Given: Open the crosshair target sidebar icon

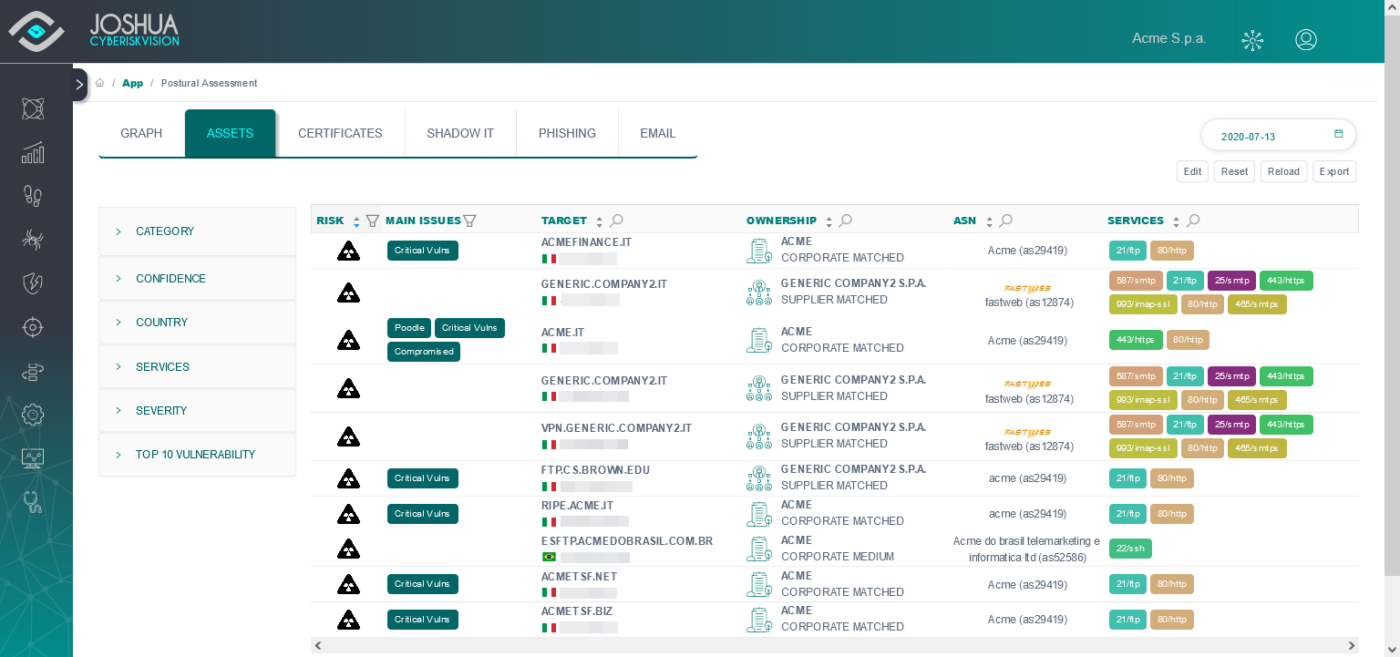Looking at the screenshot, I should tap(33, 327).
